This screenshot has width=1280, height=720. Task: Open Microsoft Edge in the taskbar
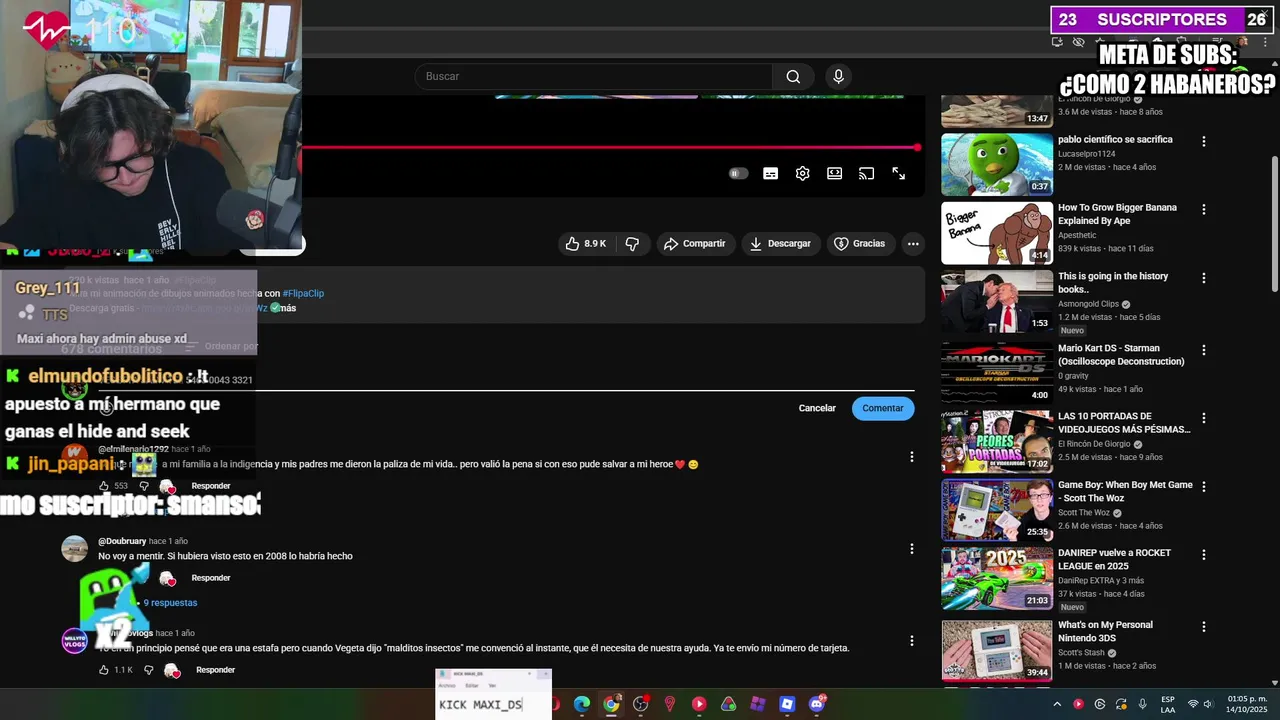582,704
